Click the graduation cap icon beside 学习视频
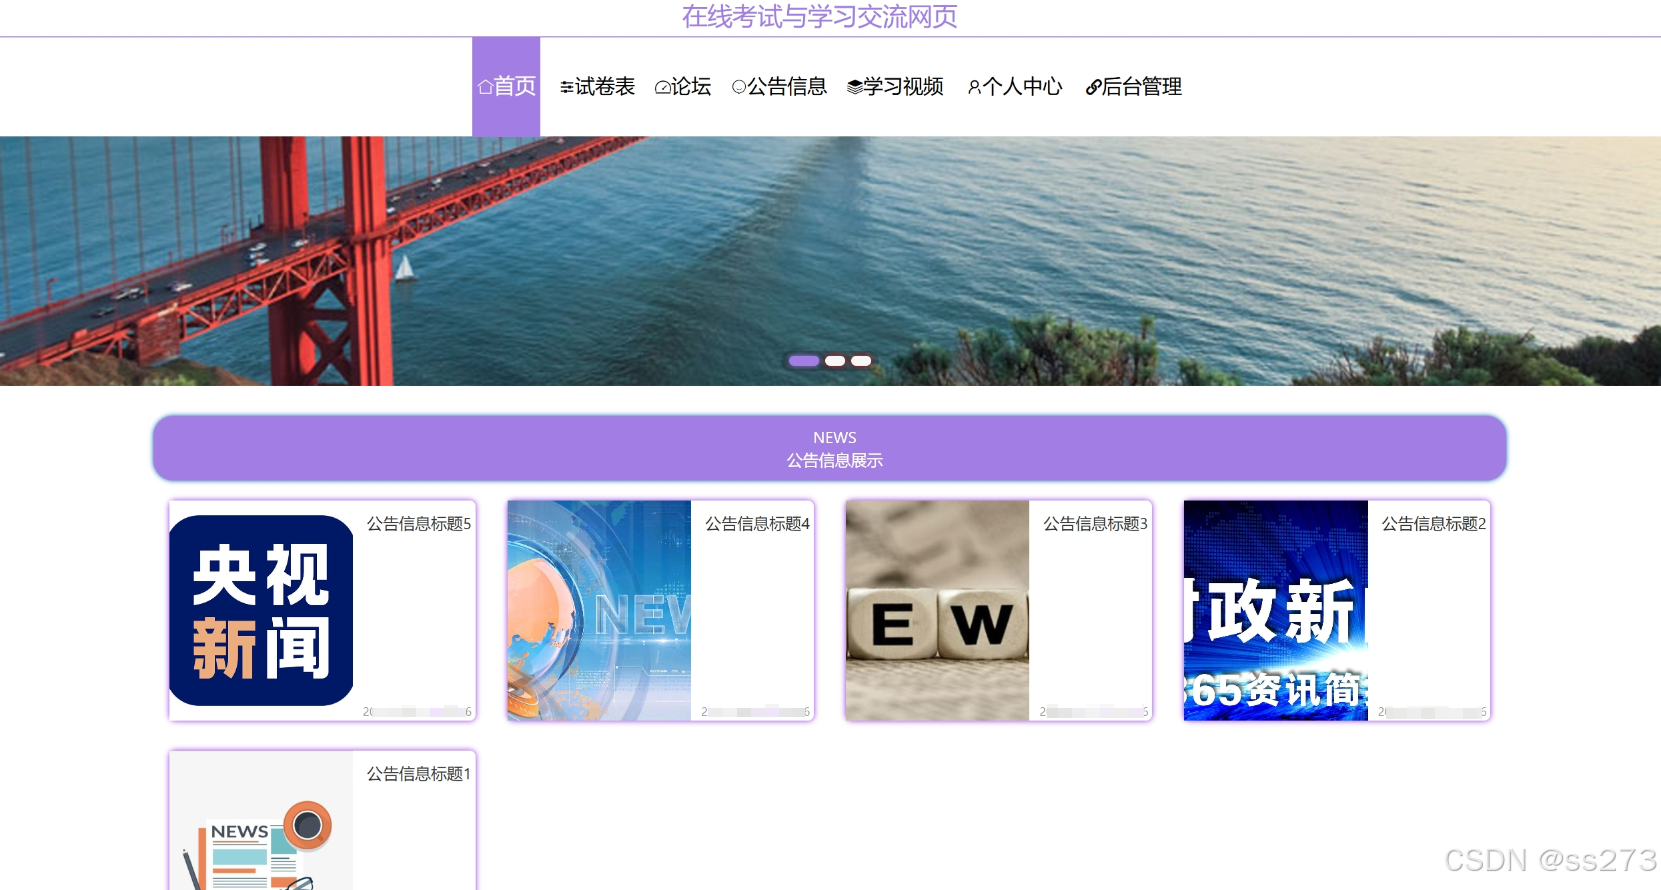 tap(855, 87)
